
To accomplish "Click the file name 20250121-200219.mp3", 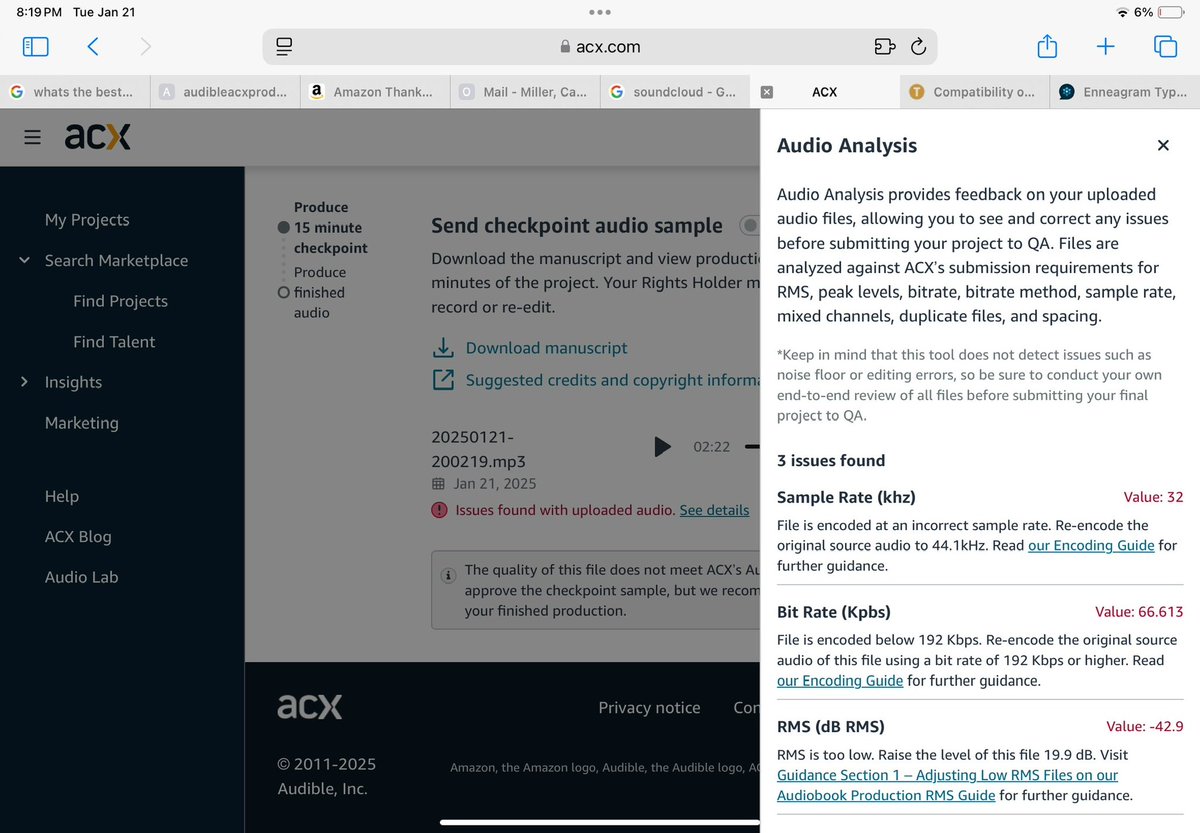I will [x=478, y=449].
